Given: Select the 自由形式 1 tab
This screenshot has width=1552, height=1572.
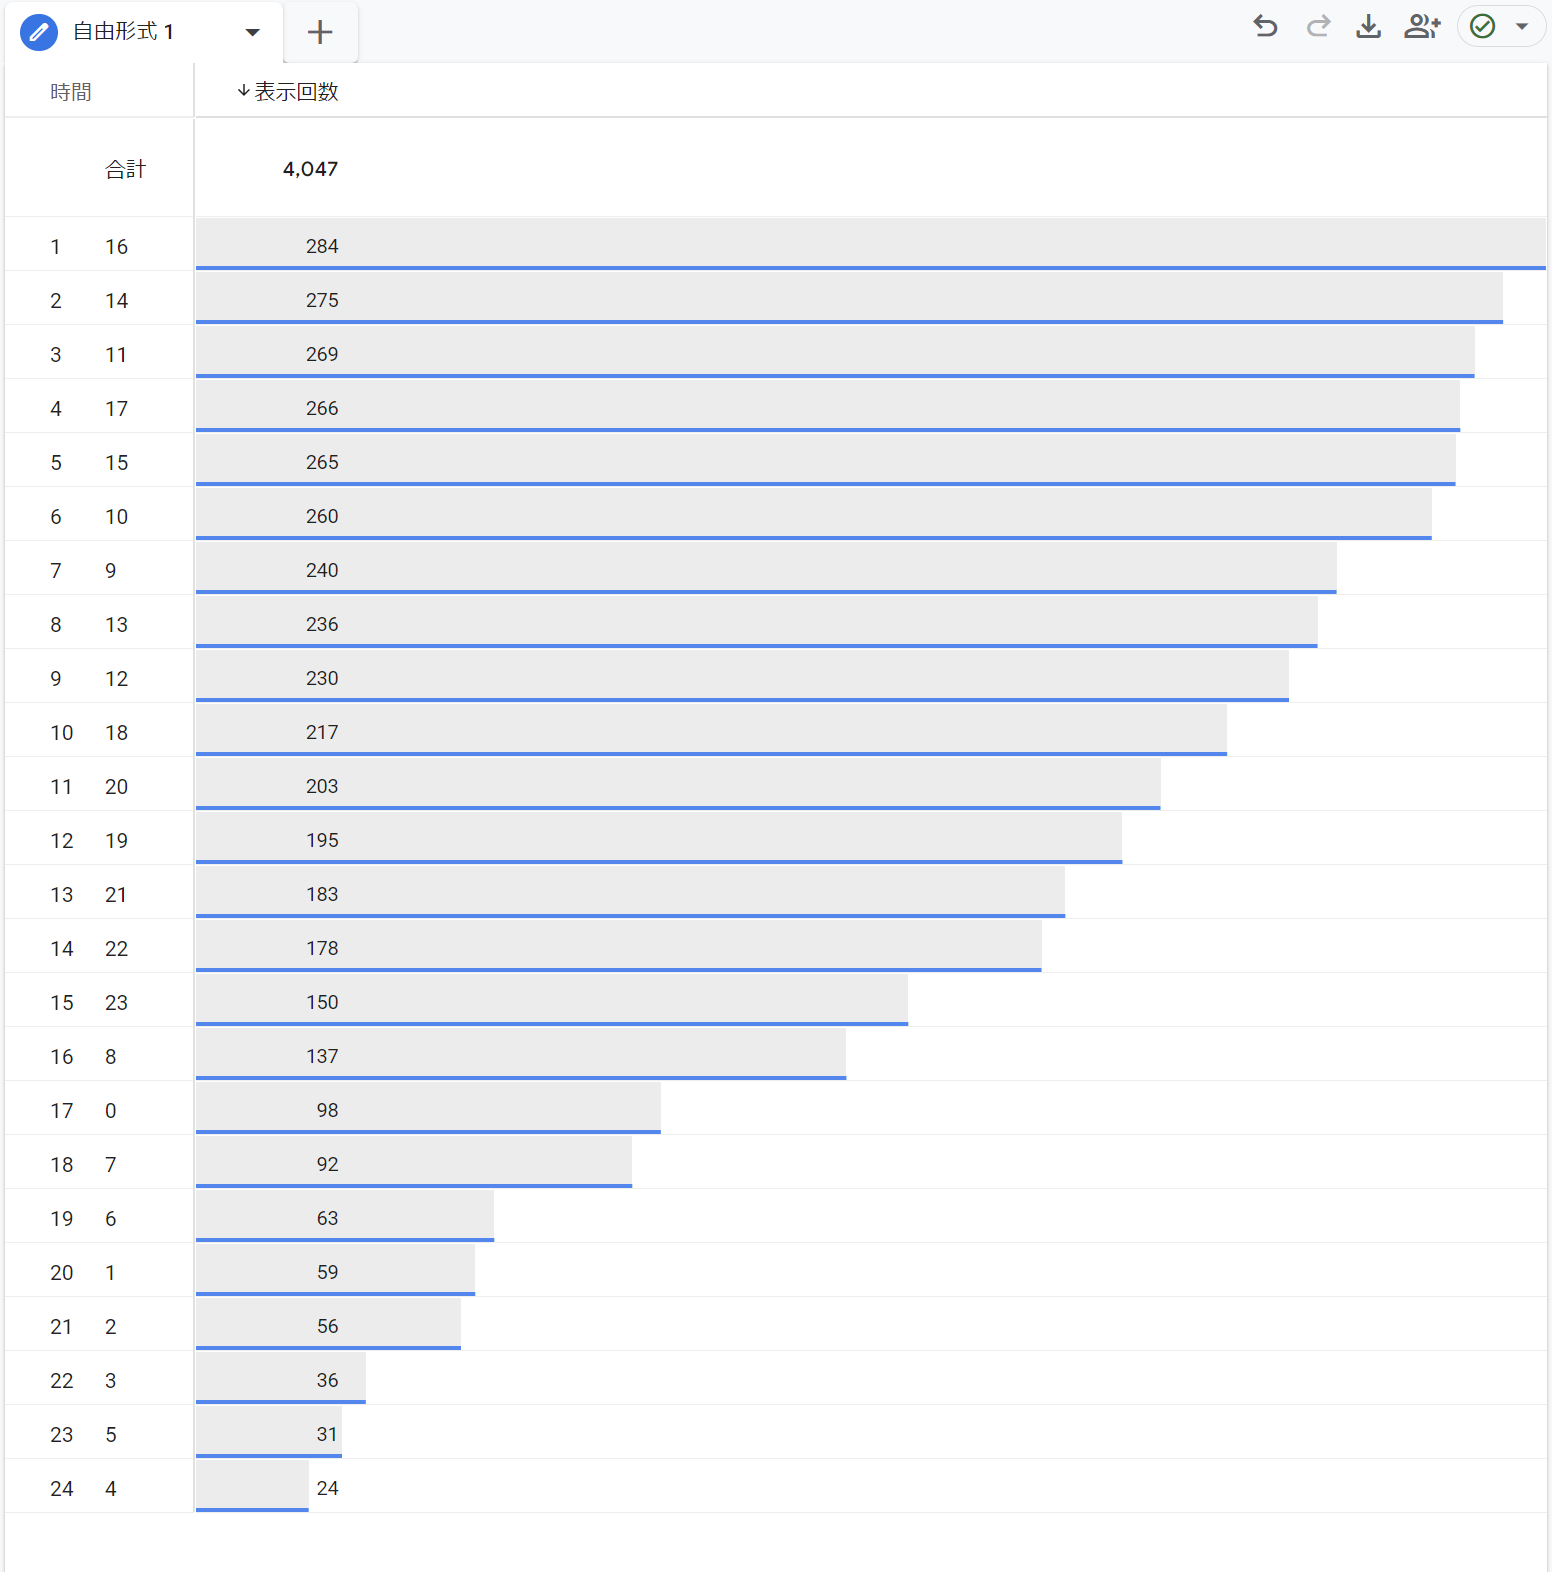Looking at the screenshot, I should click(x=124, y=32).
